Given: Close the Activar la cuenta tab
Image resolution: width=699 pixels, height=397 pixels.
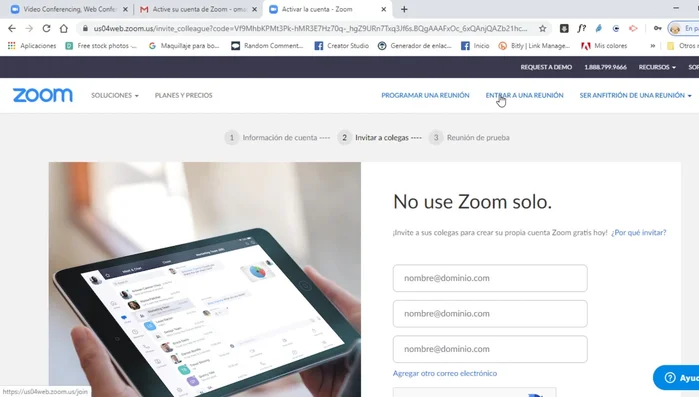Looking at the screenshot, I should 384,9.
